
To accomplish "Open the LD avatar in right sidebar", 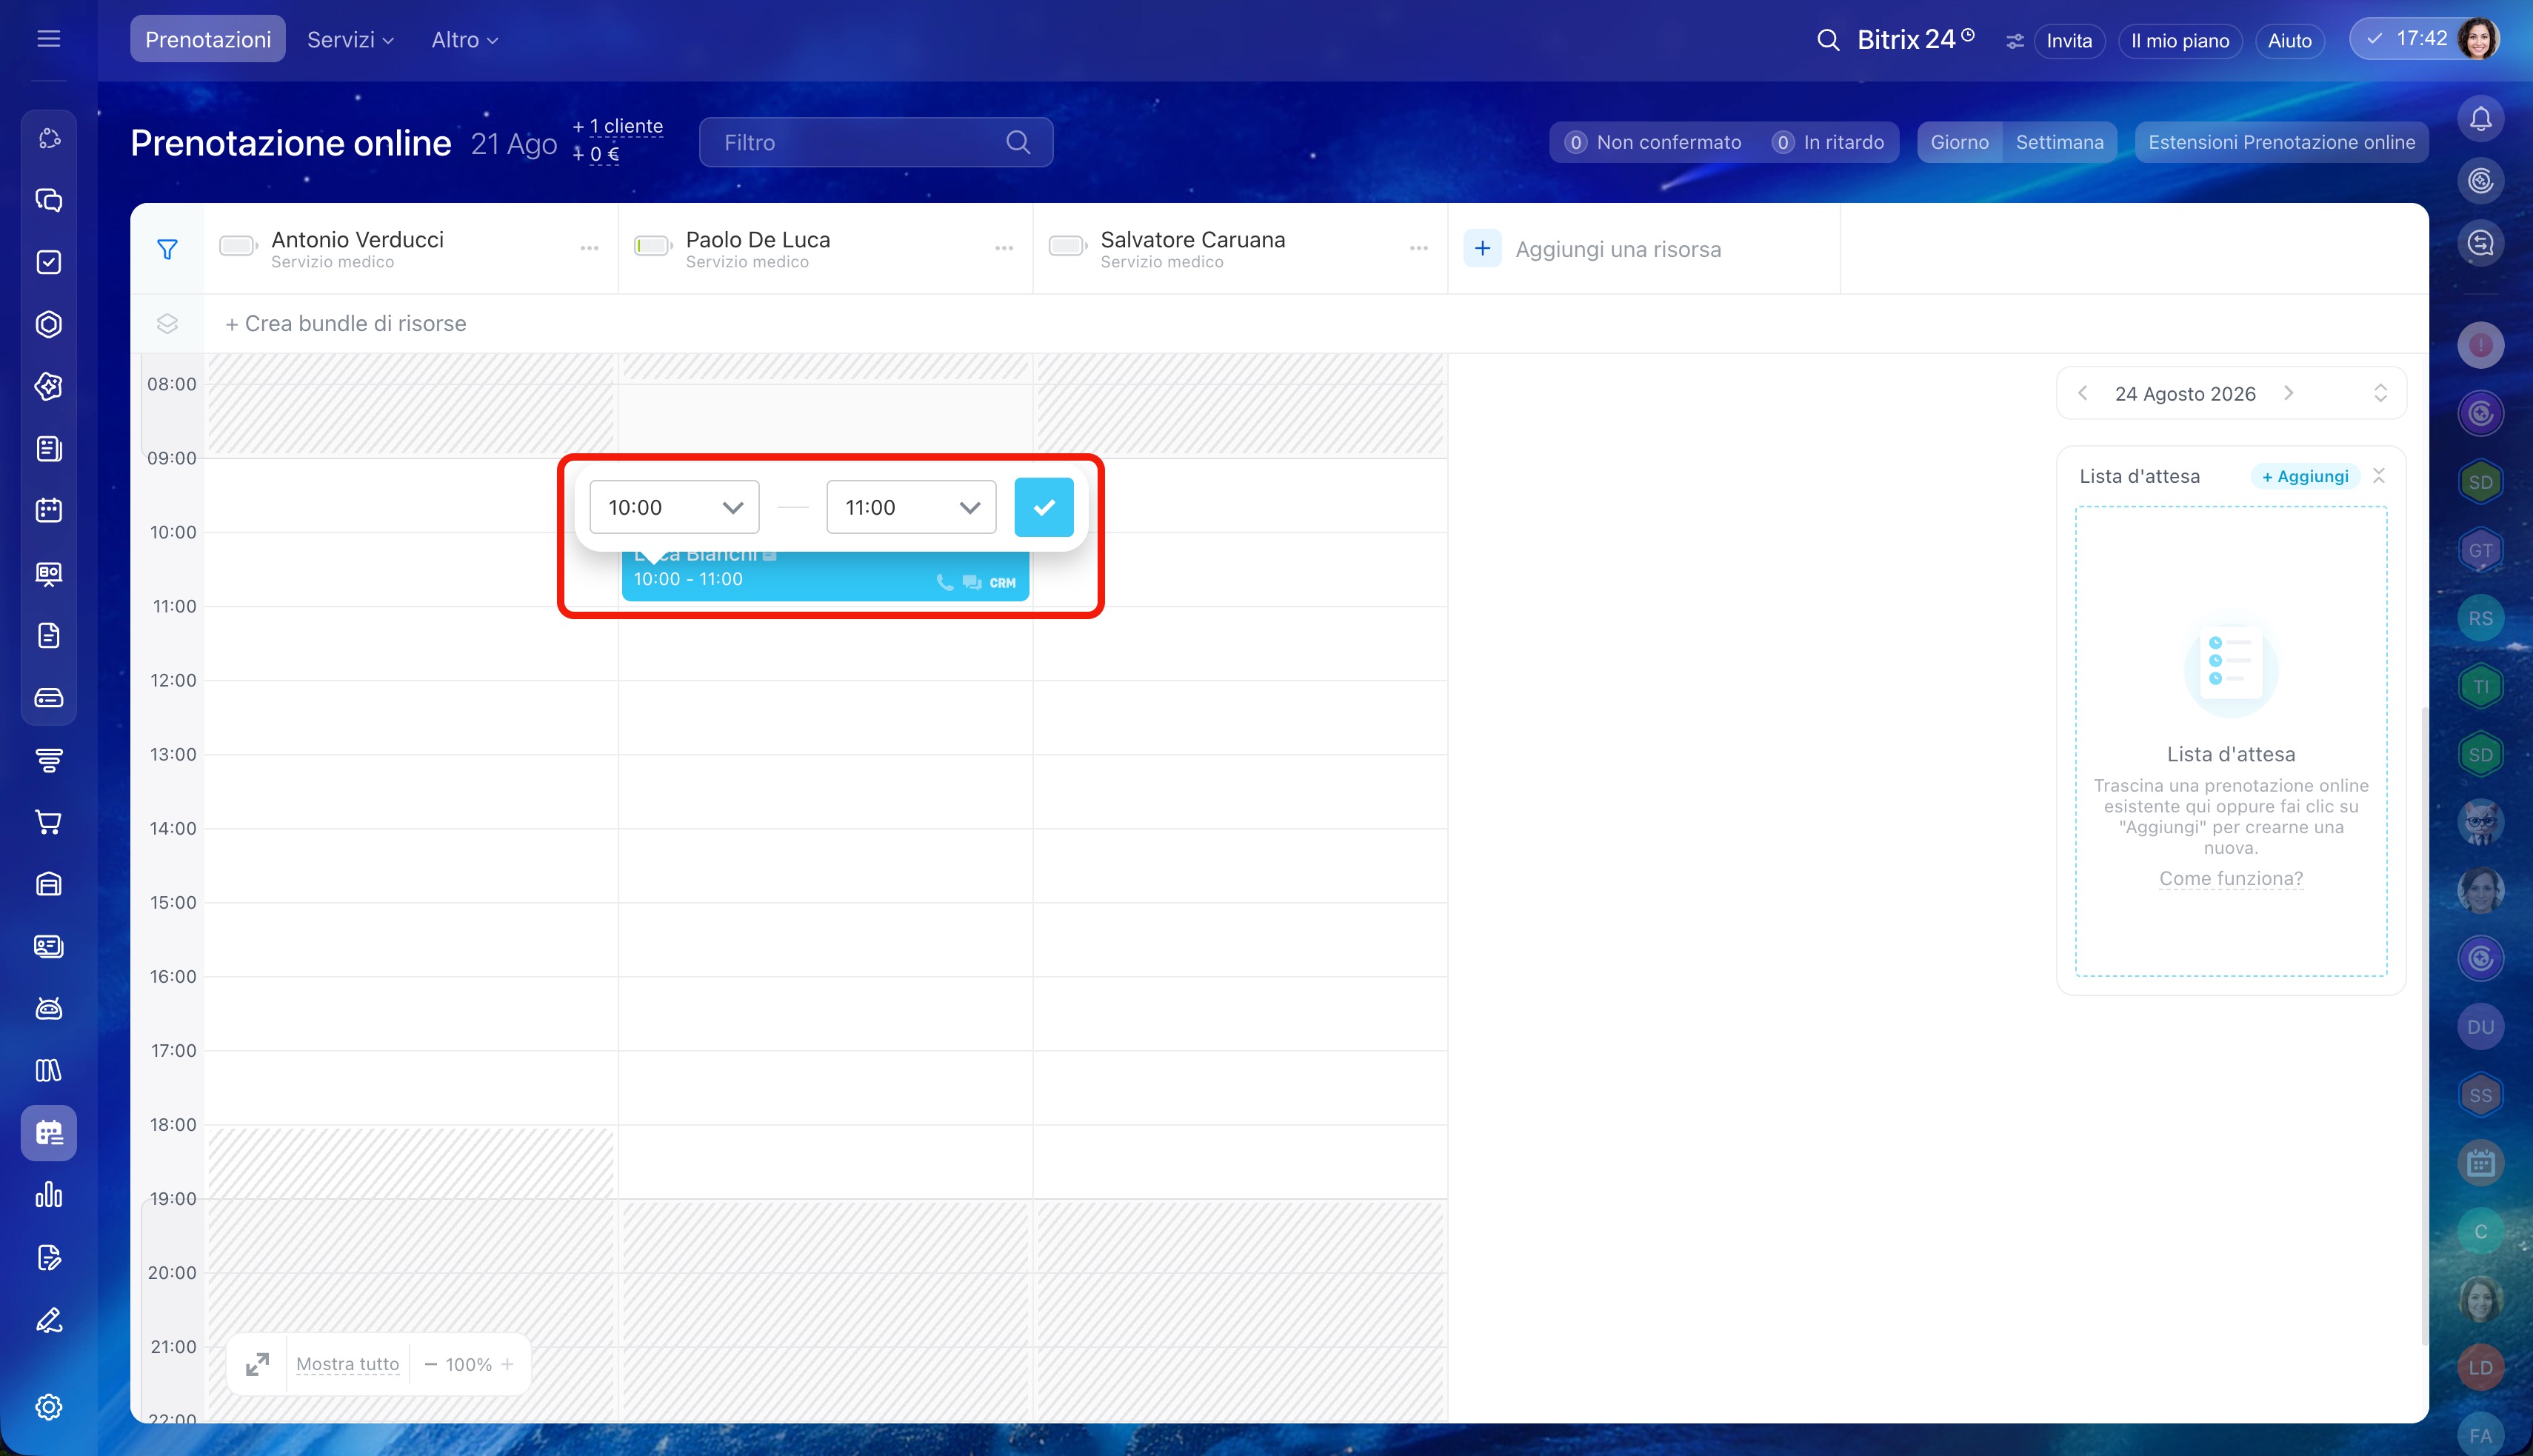I will pyautogui.click(x=2480, y=1367).
